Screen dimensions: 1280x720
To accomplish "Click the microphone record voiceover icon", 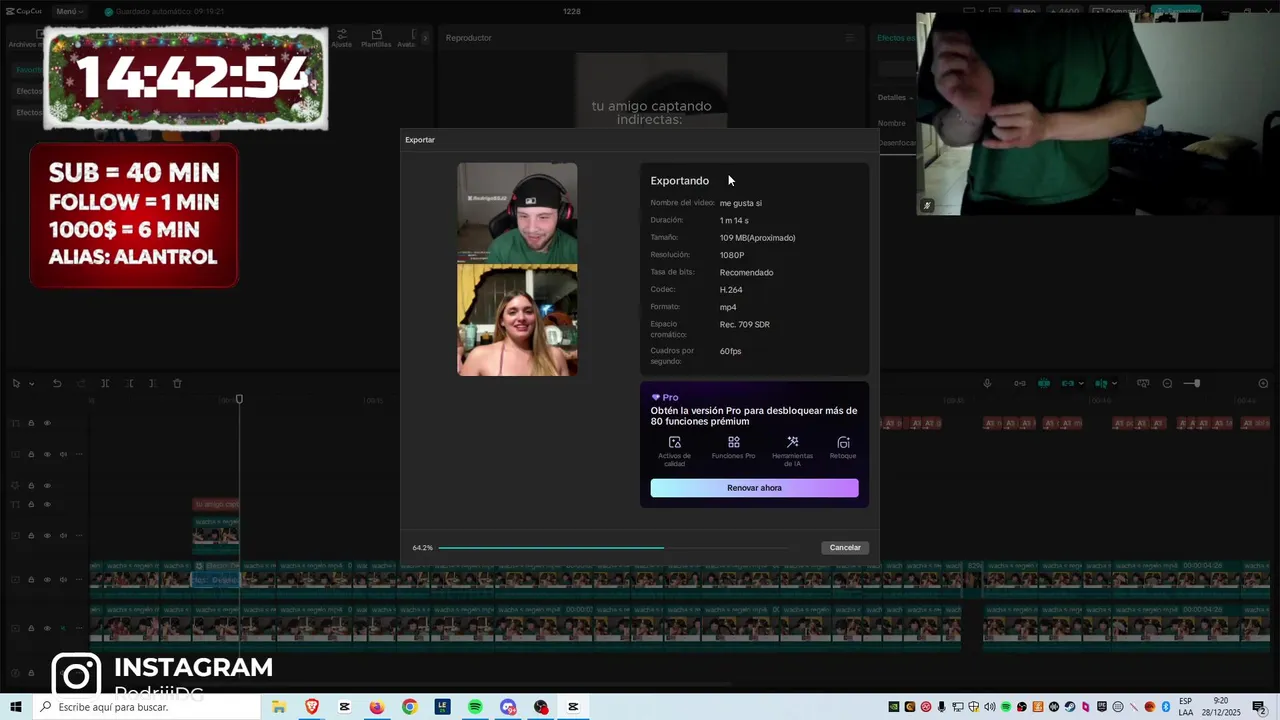I will click(x=987, y=384).
